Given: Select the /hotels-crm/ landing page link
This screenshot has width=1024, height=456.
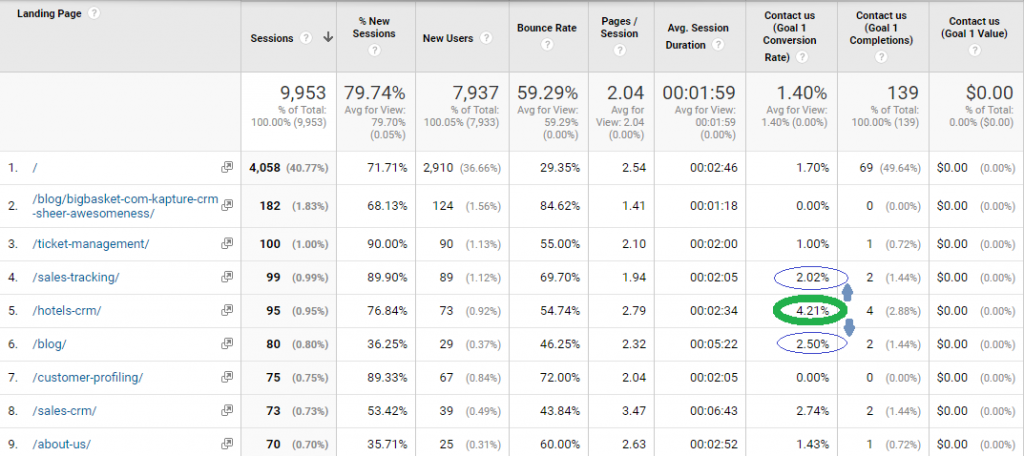Looking at the screenshot, I should [x=66, y=311].
